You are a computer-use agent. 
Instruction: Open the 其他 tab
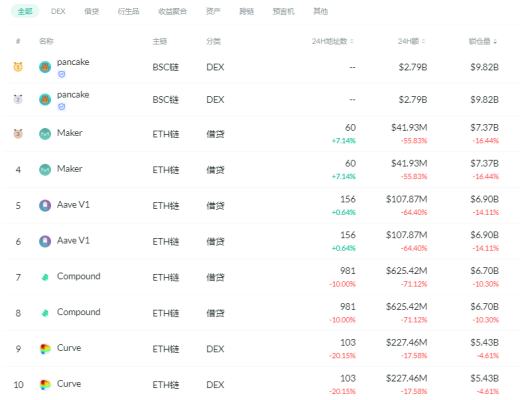click(320, 11)
